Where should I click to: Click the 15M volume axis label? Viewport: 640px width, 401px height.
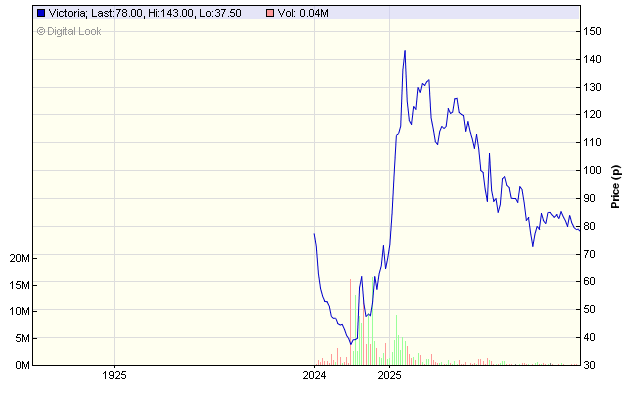click(20, 285)
